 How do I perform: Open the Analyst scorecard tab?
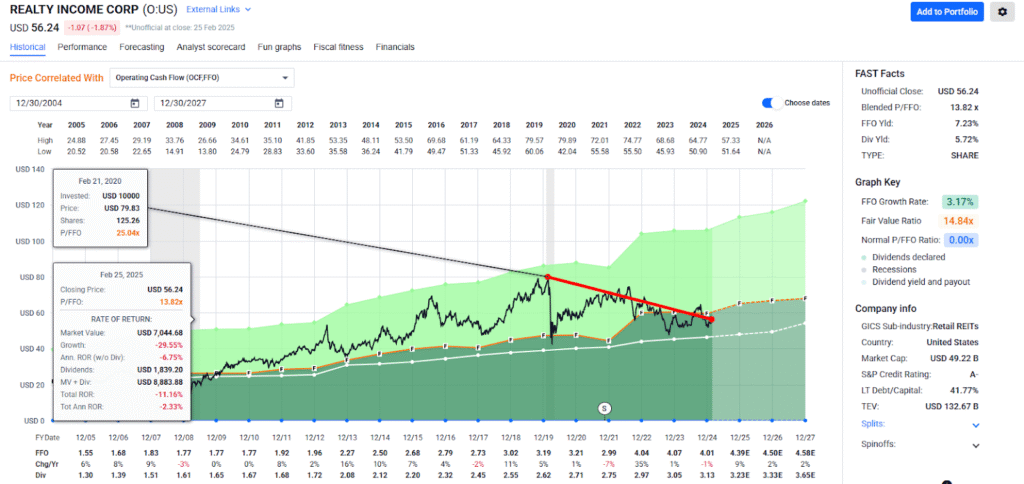(212, 47)
